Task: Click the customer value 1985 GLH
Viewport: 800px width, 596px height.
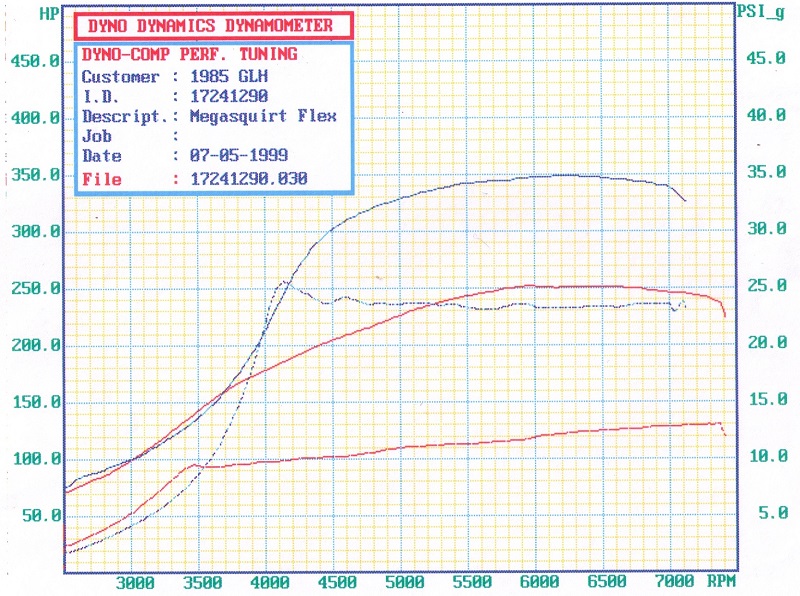Action: pos(230,77)
